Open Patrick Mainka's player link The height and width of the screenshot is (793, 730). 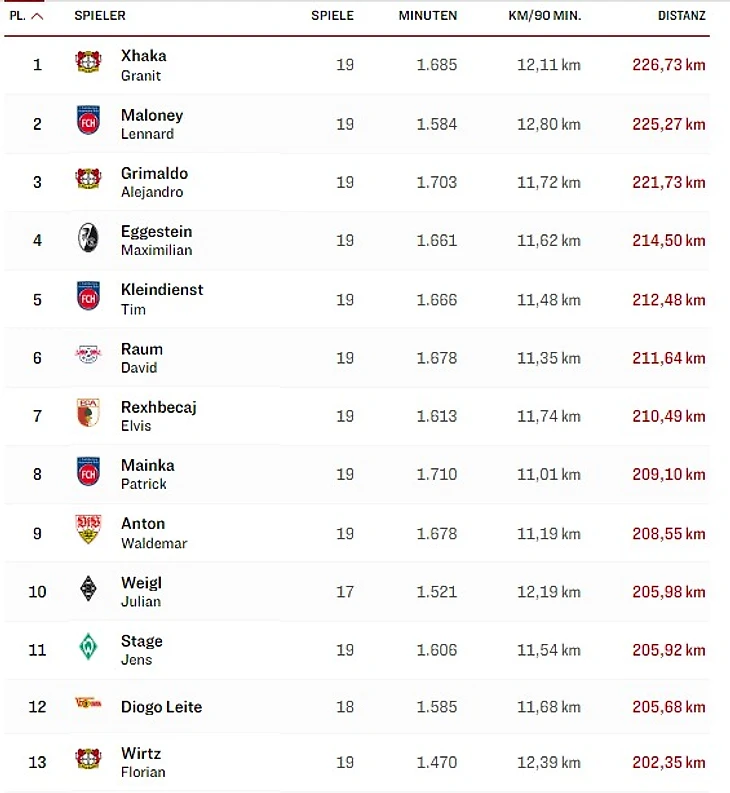[x=147, y=473]
